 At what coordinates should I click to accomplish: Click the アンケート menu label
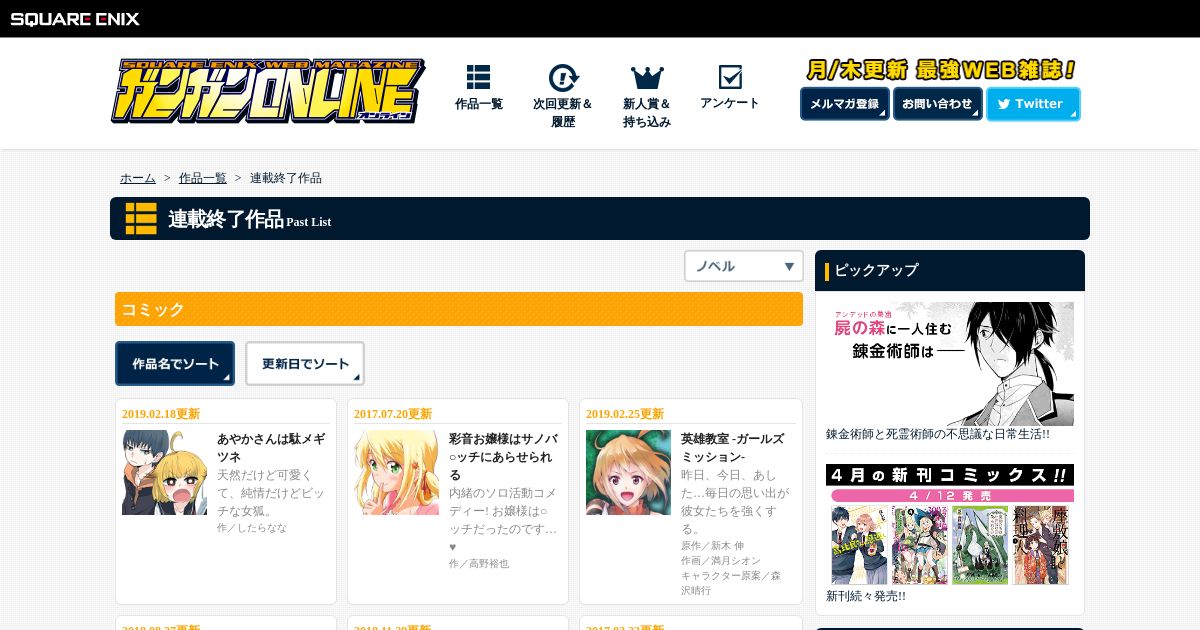[x=730, y=103]
